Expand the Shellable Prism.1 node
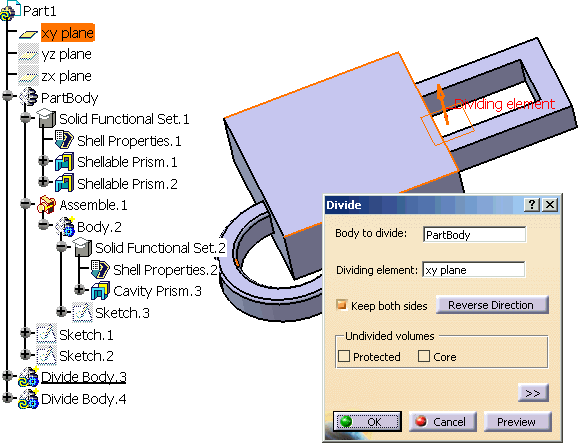 tap(44, 161)
